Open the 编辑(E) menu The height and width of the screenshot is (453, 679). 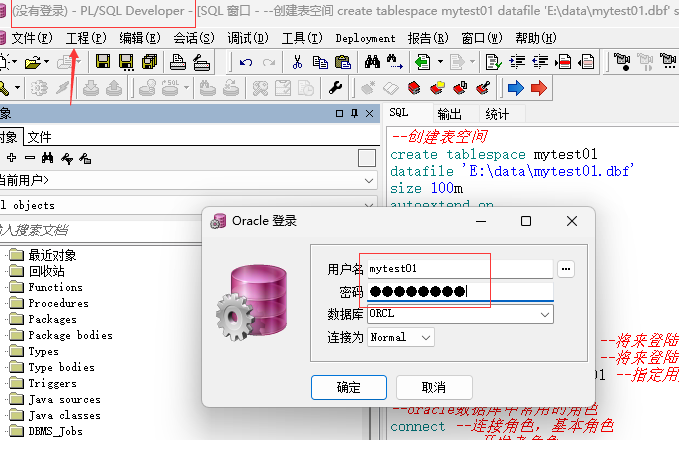click(140, 38)
